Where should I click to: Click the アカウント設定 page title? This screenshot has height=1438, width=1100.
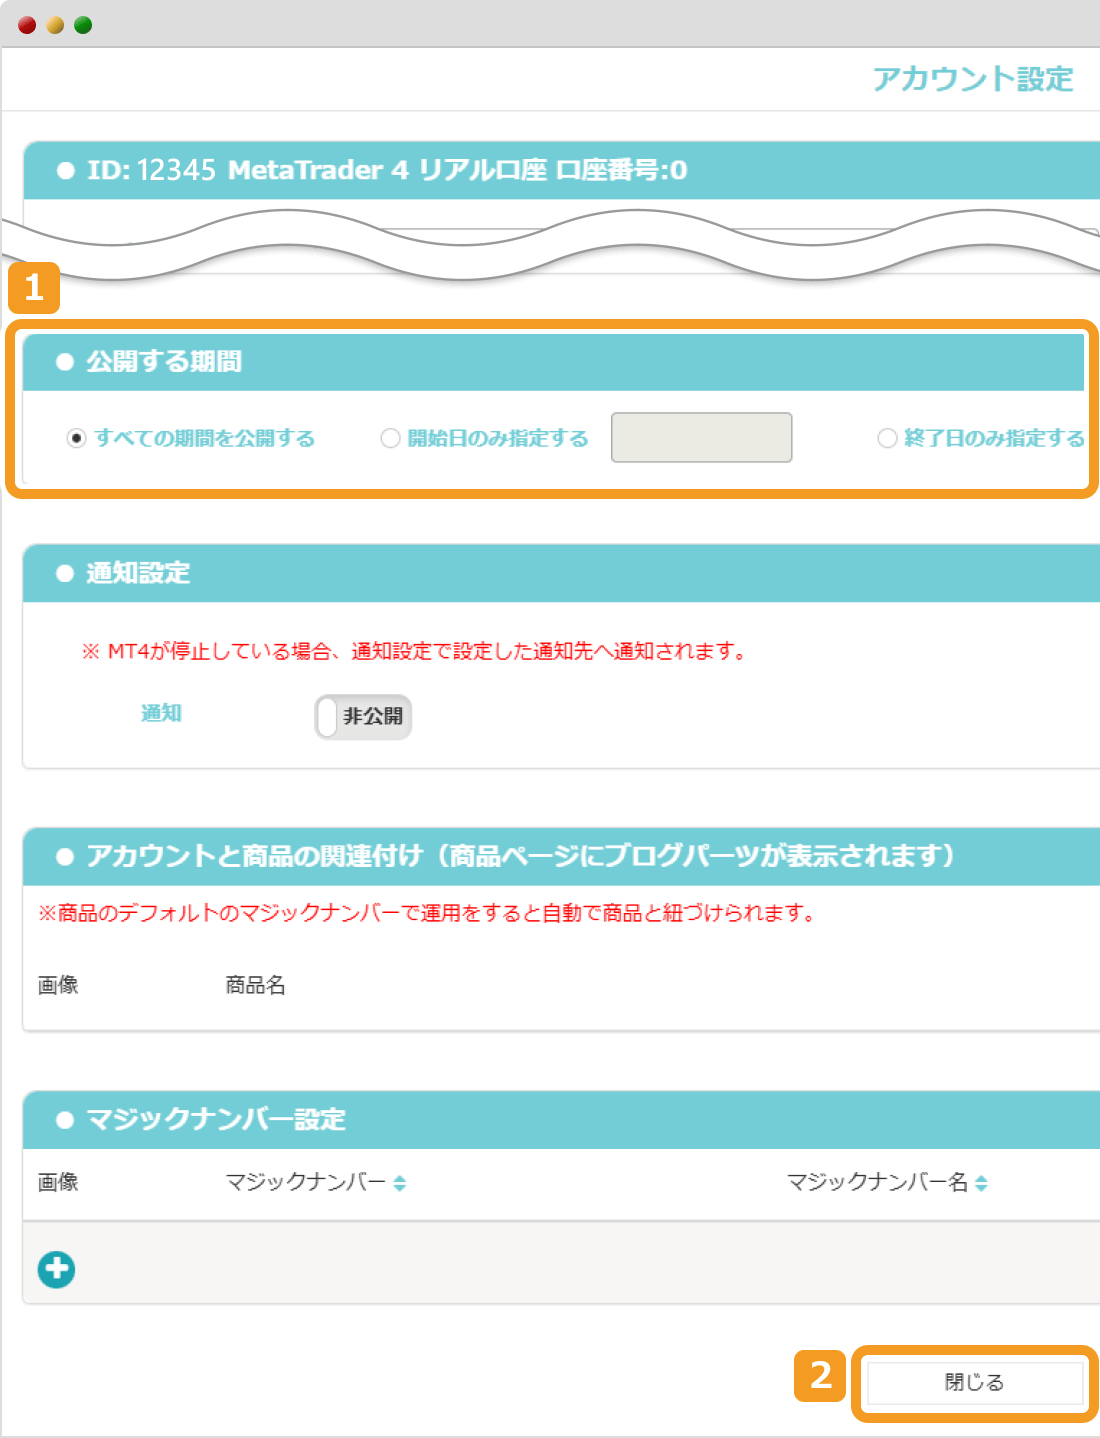[x=975, y=77]
